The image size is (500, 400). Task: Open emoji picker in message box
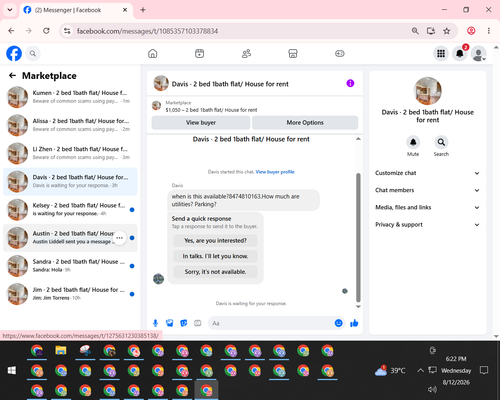tap(338, 323)
